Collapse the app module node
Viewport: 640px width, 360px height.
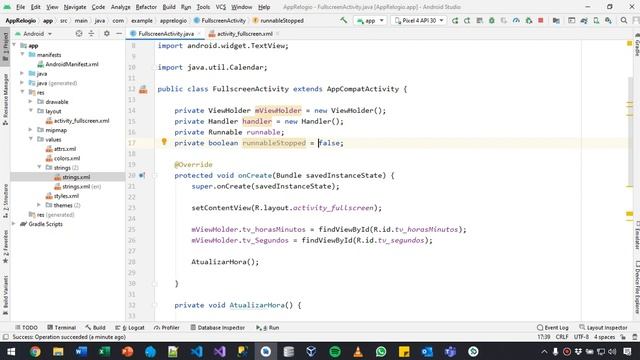(14, 45)
